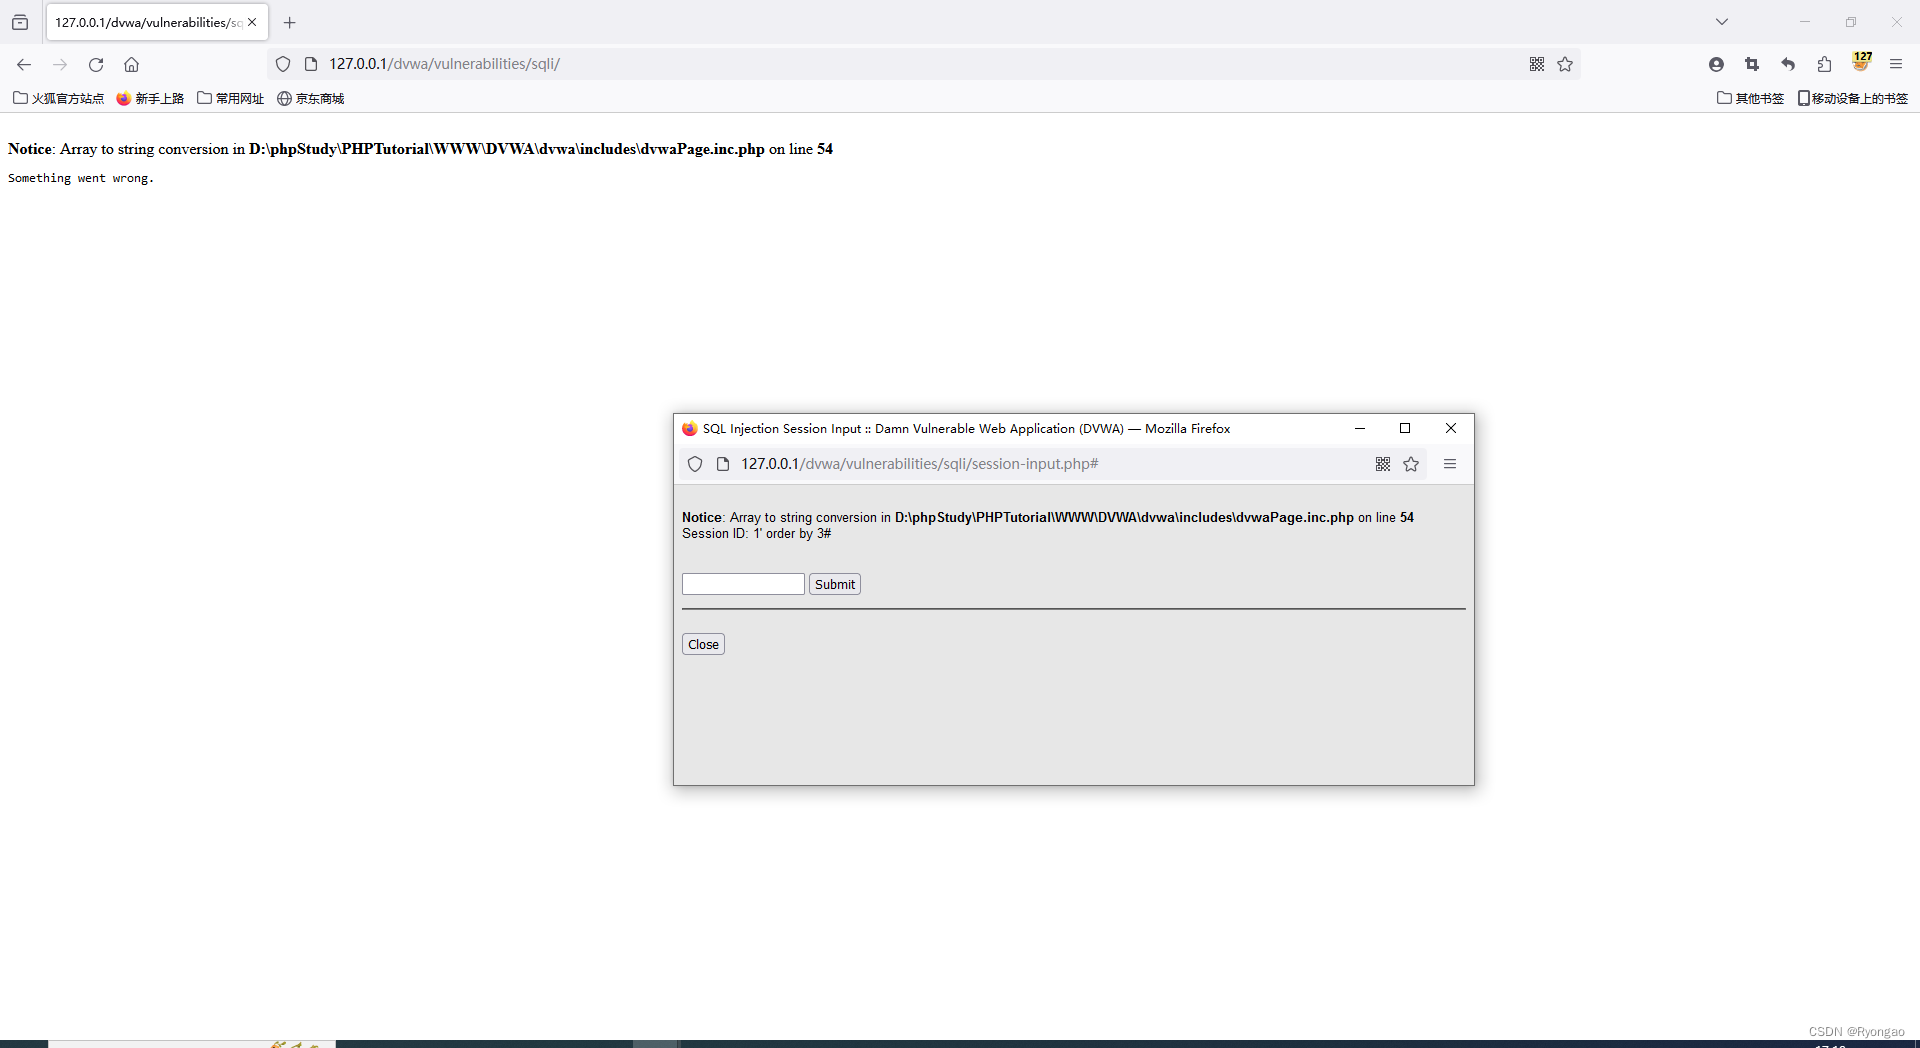The width and height of the screenshot is (1920, 1048).
Task: Open the tracking protection shield in the main address bar
Action: [283, 64]
